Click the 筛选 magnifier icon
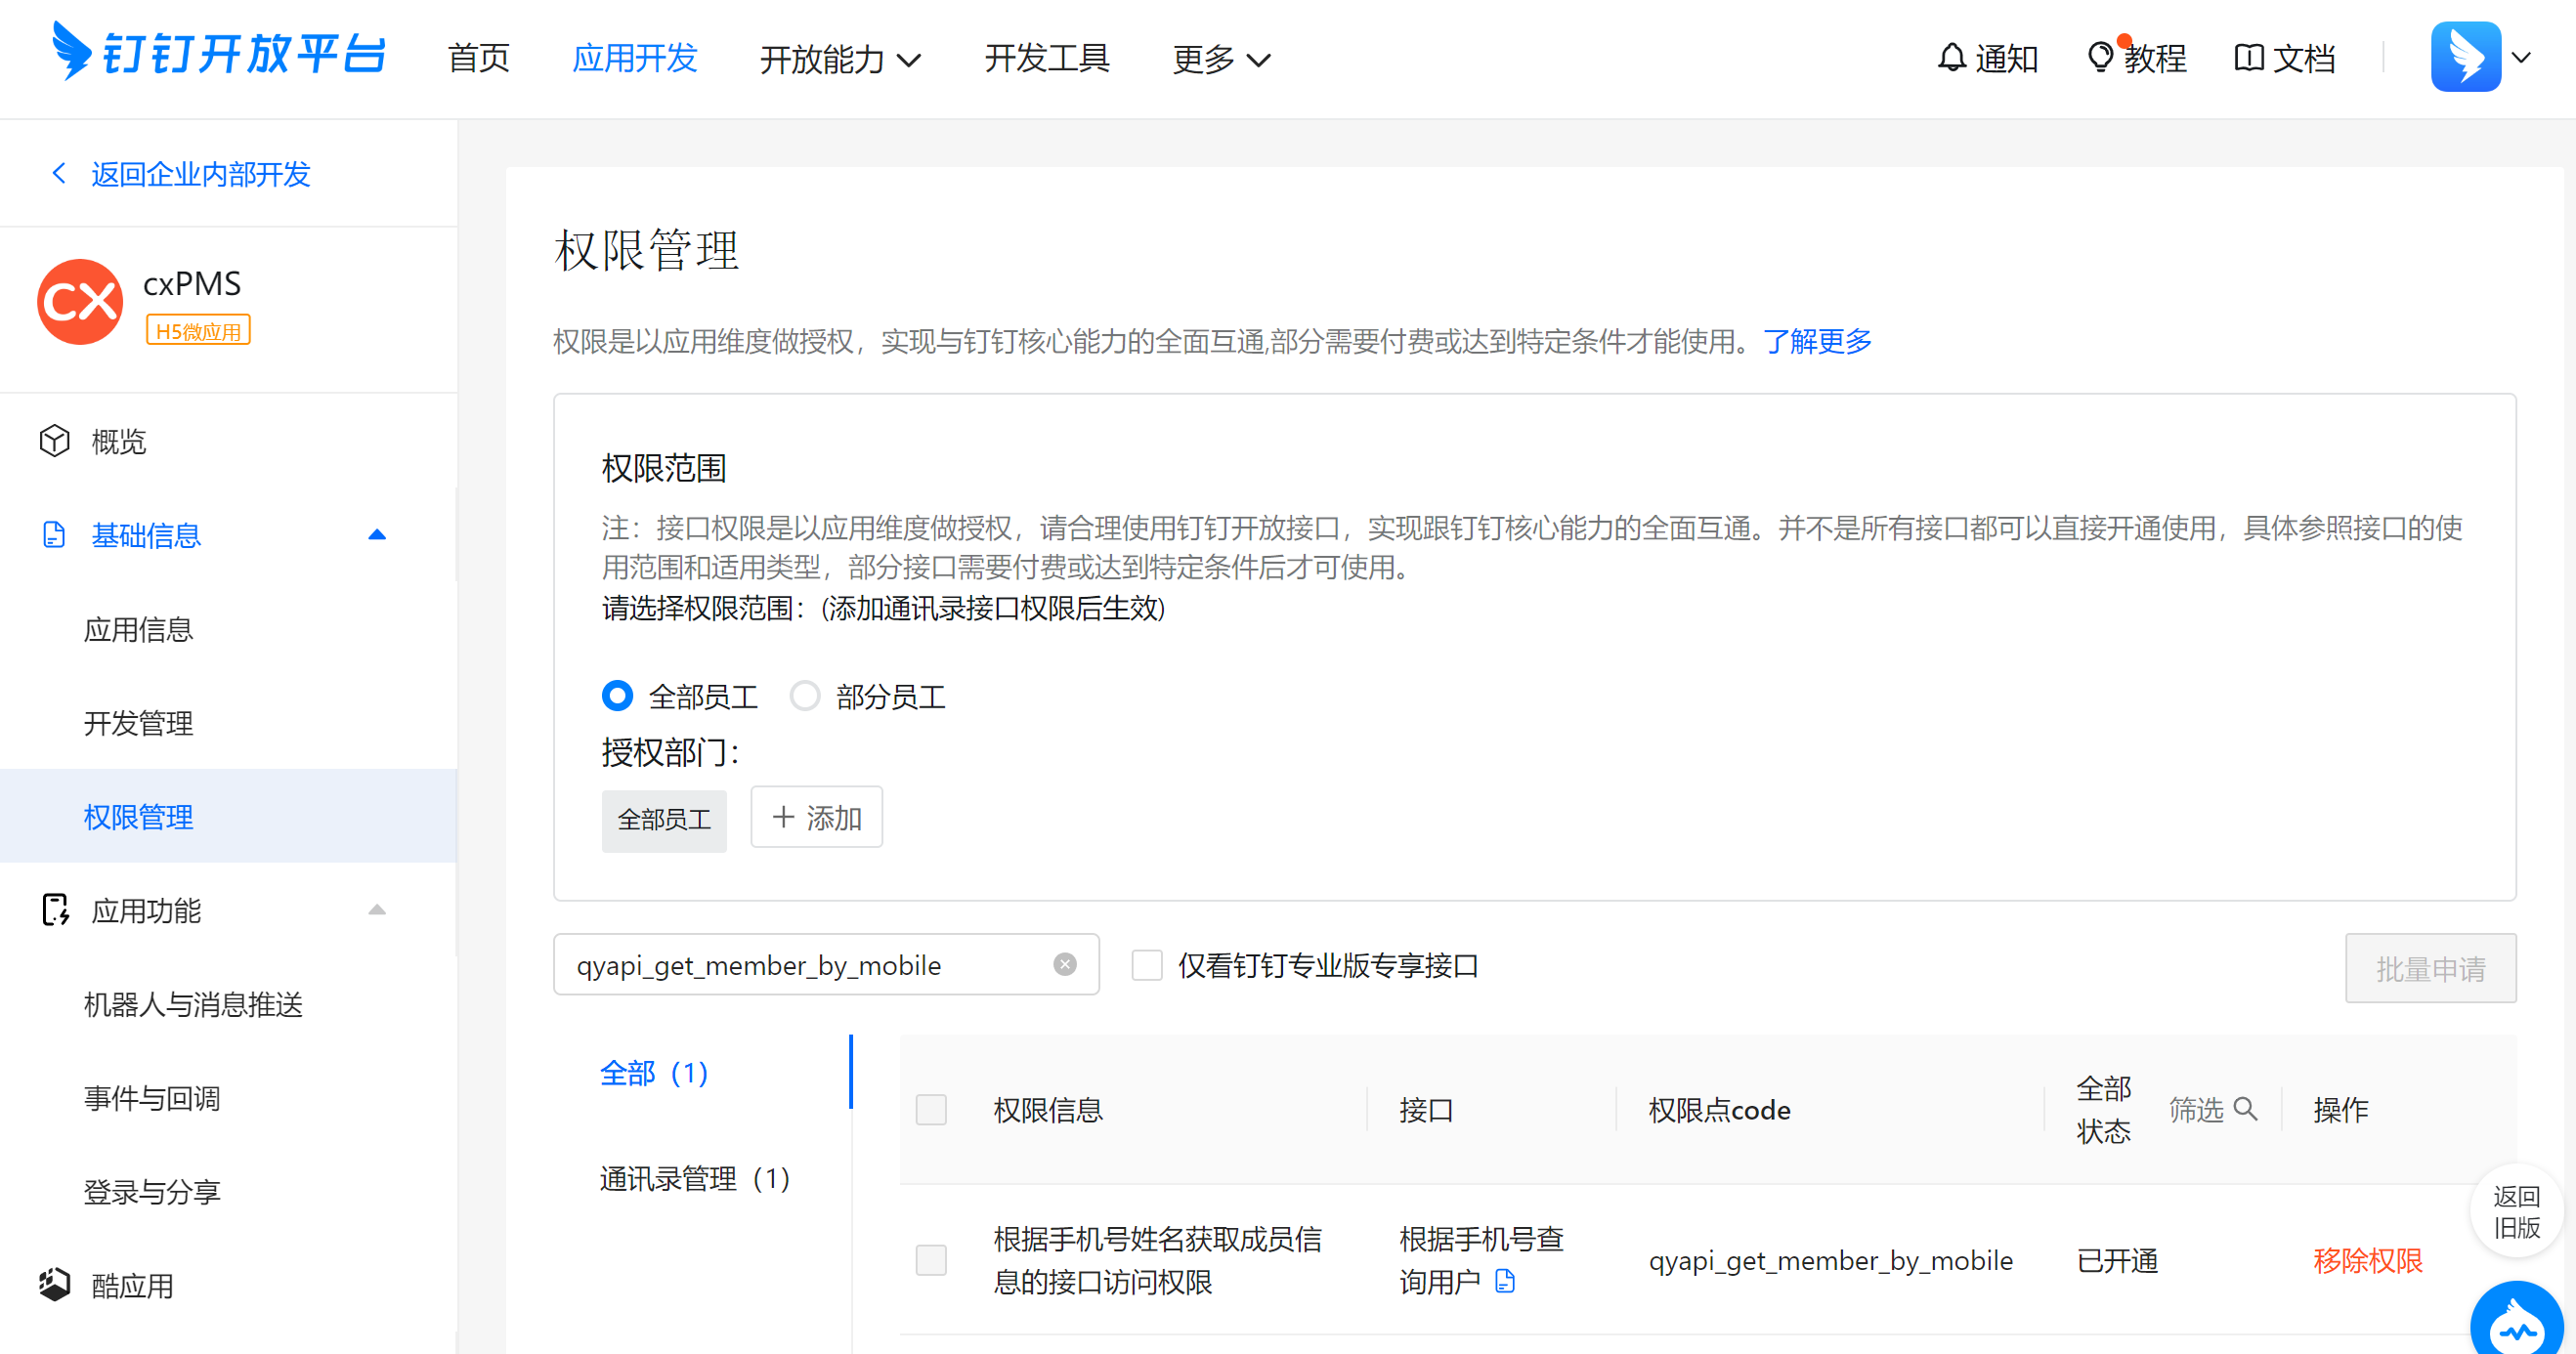The height and width of the screenshot is (1354, 2576). 2245,1108
